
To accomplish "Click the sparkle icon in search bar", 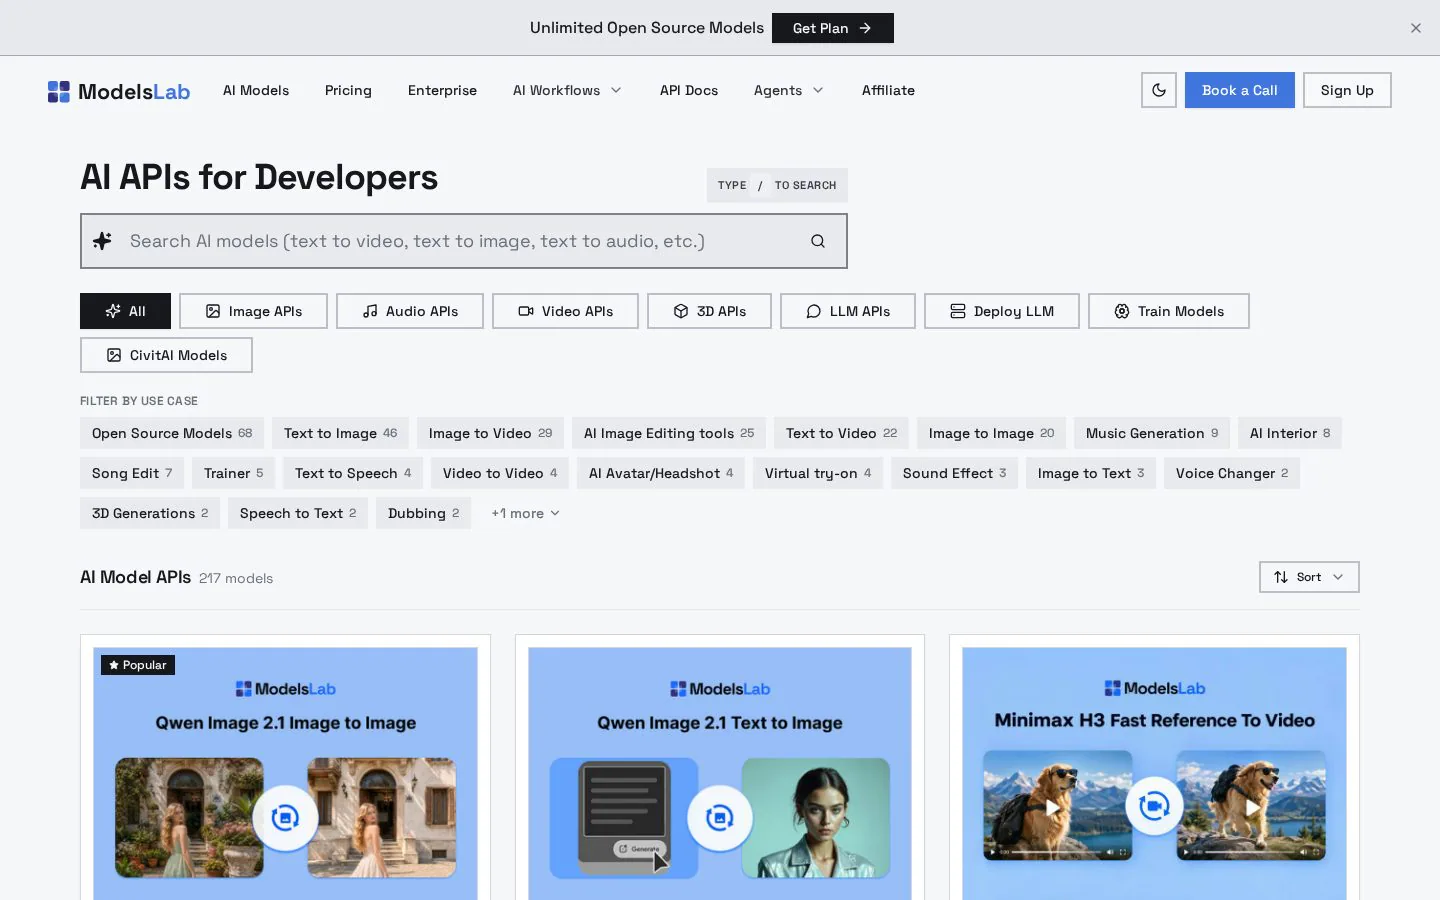I will [x=102, y=241].
